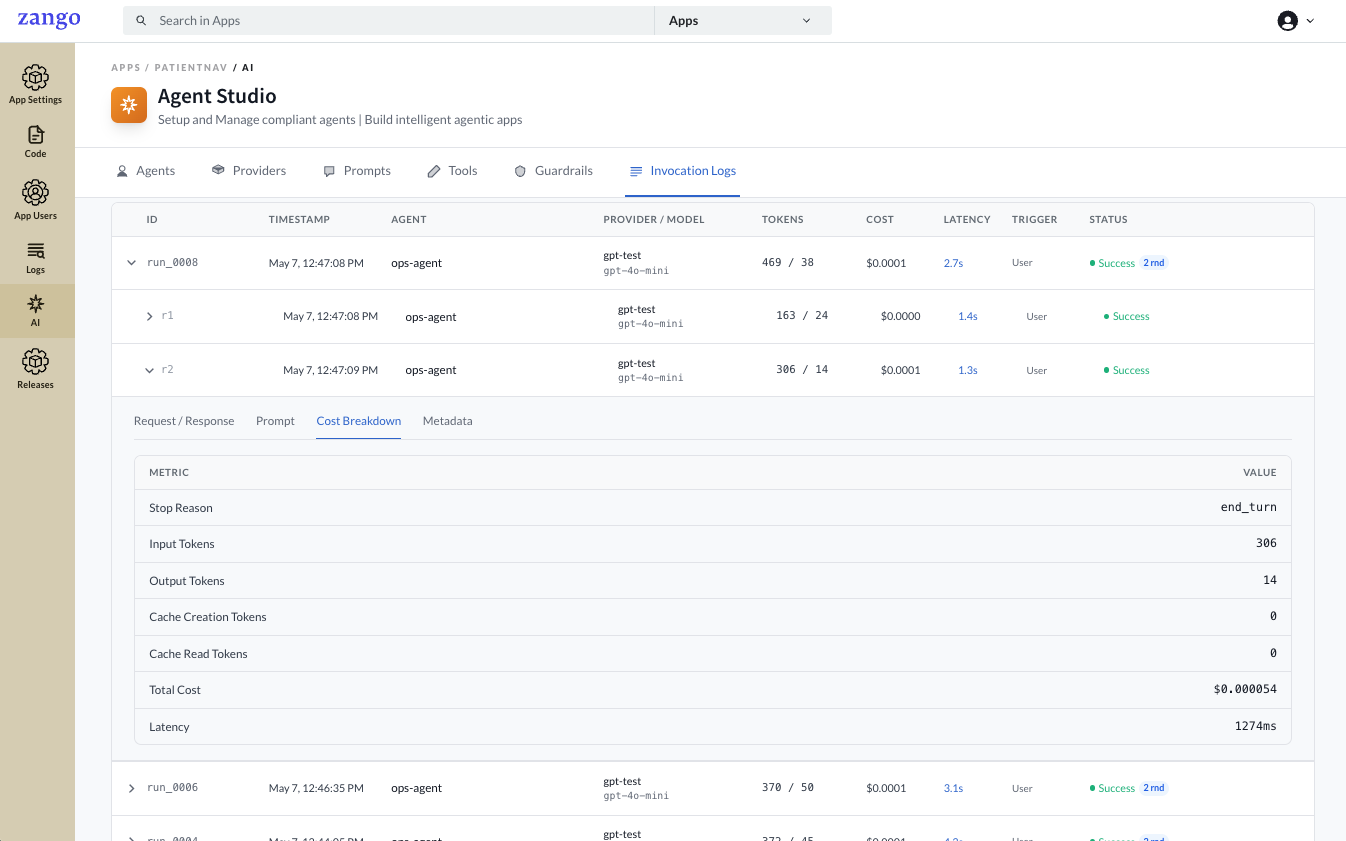Select the Cost Breakdown sub-tab

tap(358, 421)
